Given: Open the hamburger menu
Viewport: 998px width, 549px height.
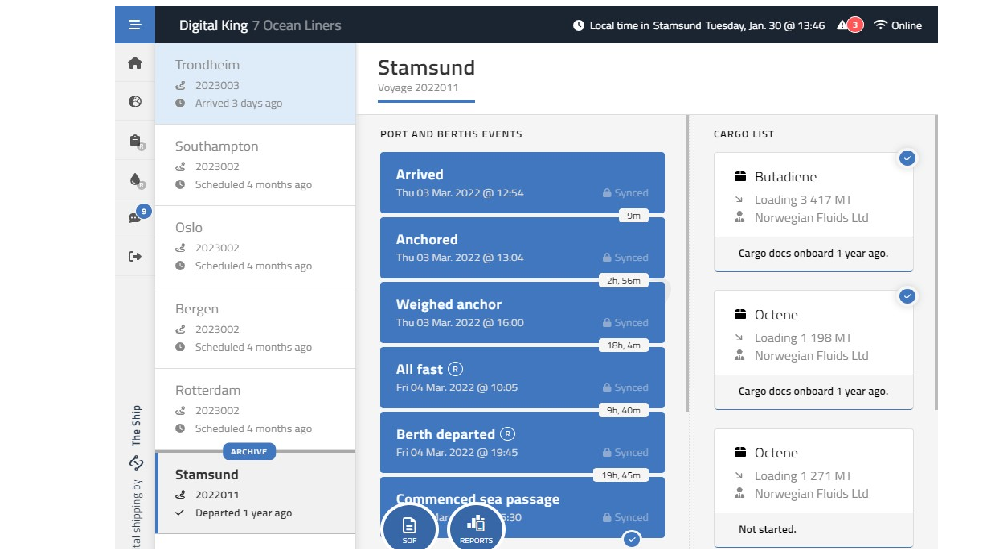Looking at the screenshot, I should [134, 25].
